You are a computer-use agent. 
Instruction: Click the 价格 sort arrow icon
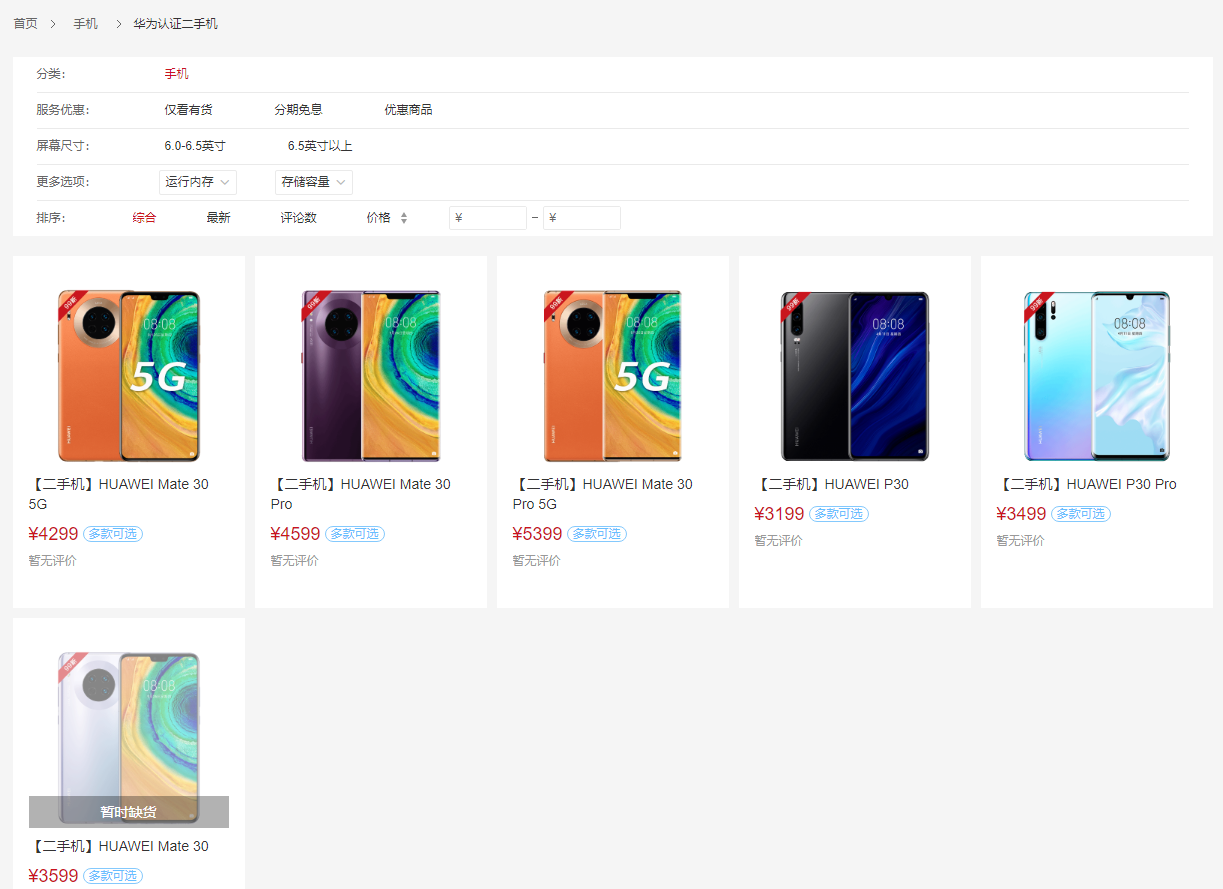404,217
